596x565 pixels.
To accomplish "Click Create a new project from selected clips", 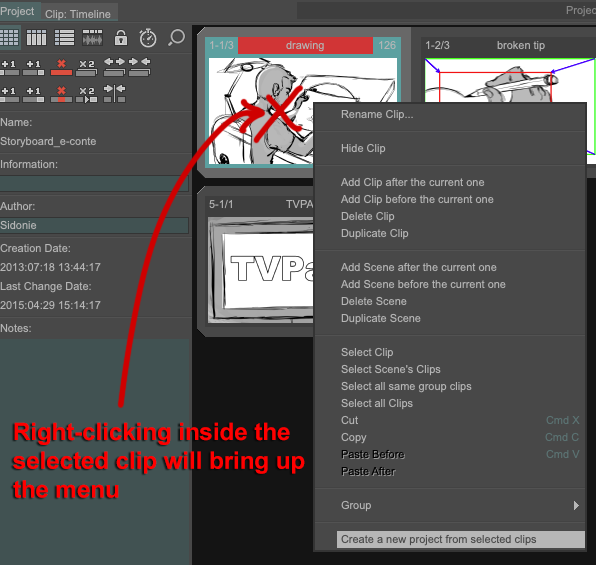I will point(460,539).
